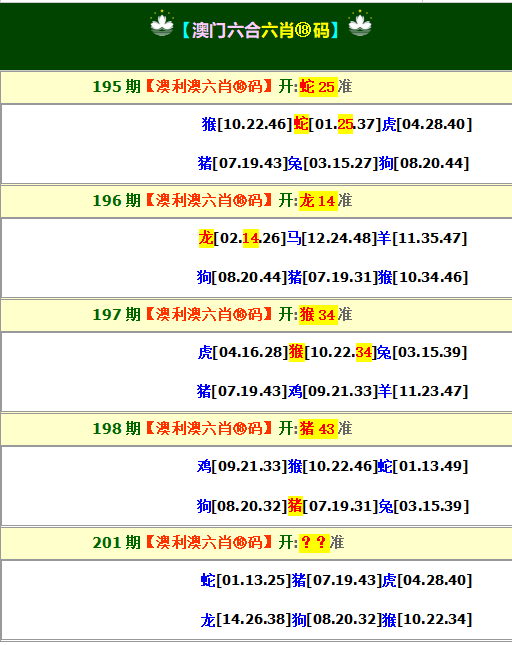The width and height of the screenshot is (512, 645).
Task: Click 猴[10.22.46] in the 195 period
Action: pyautogui.click(x=247, y=124)
